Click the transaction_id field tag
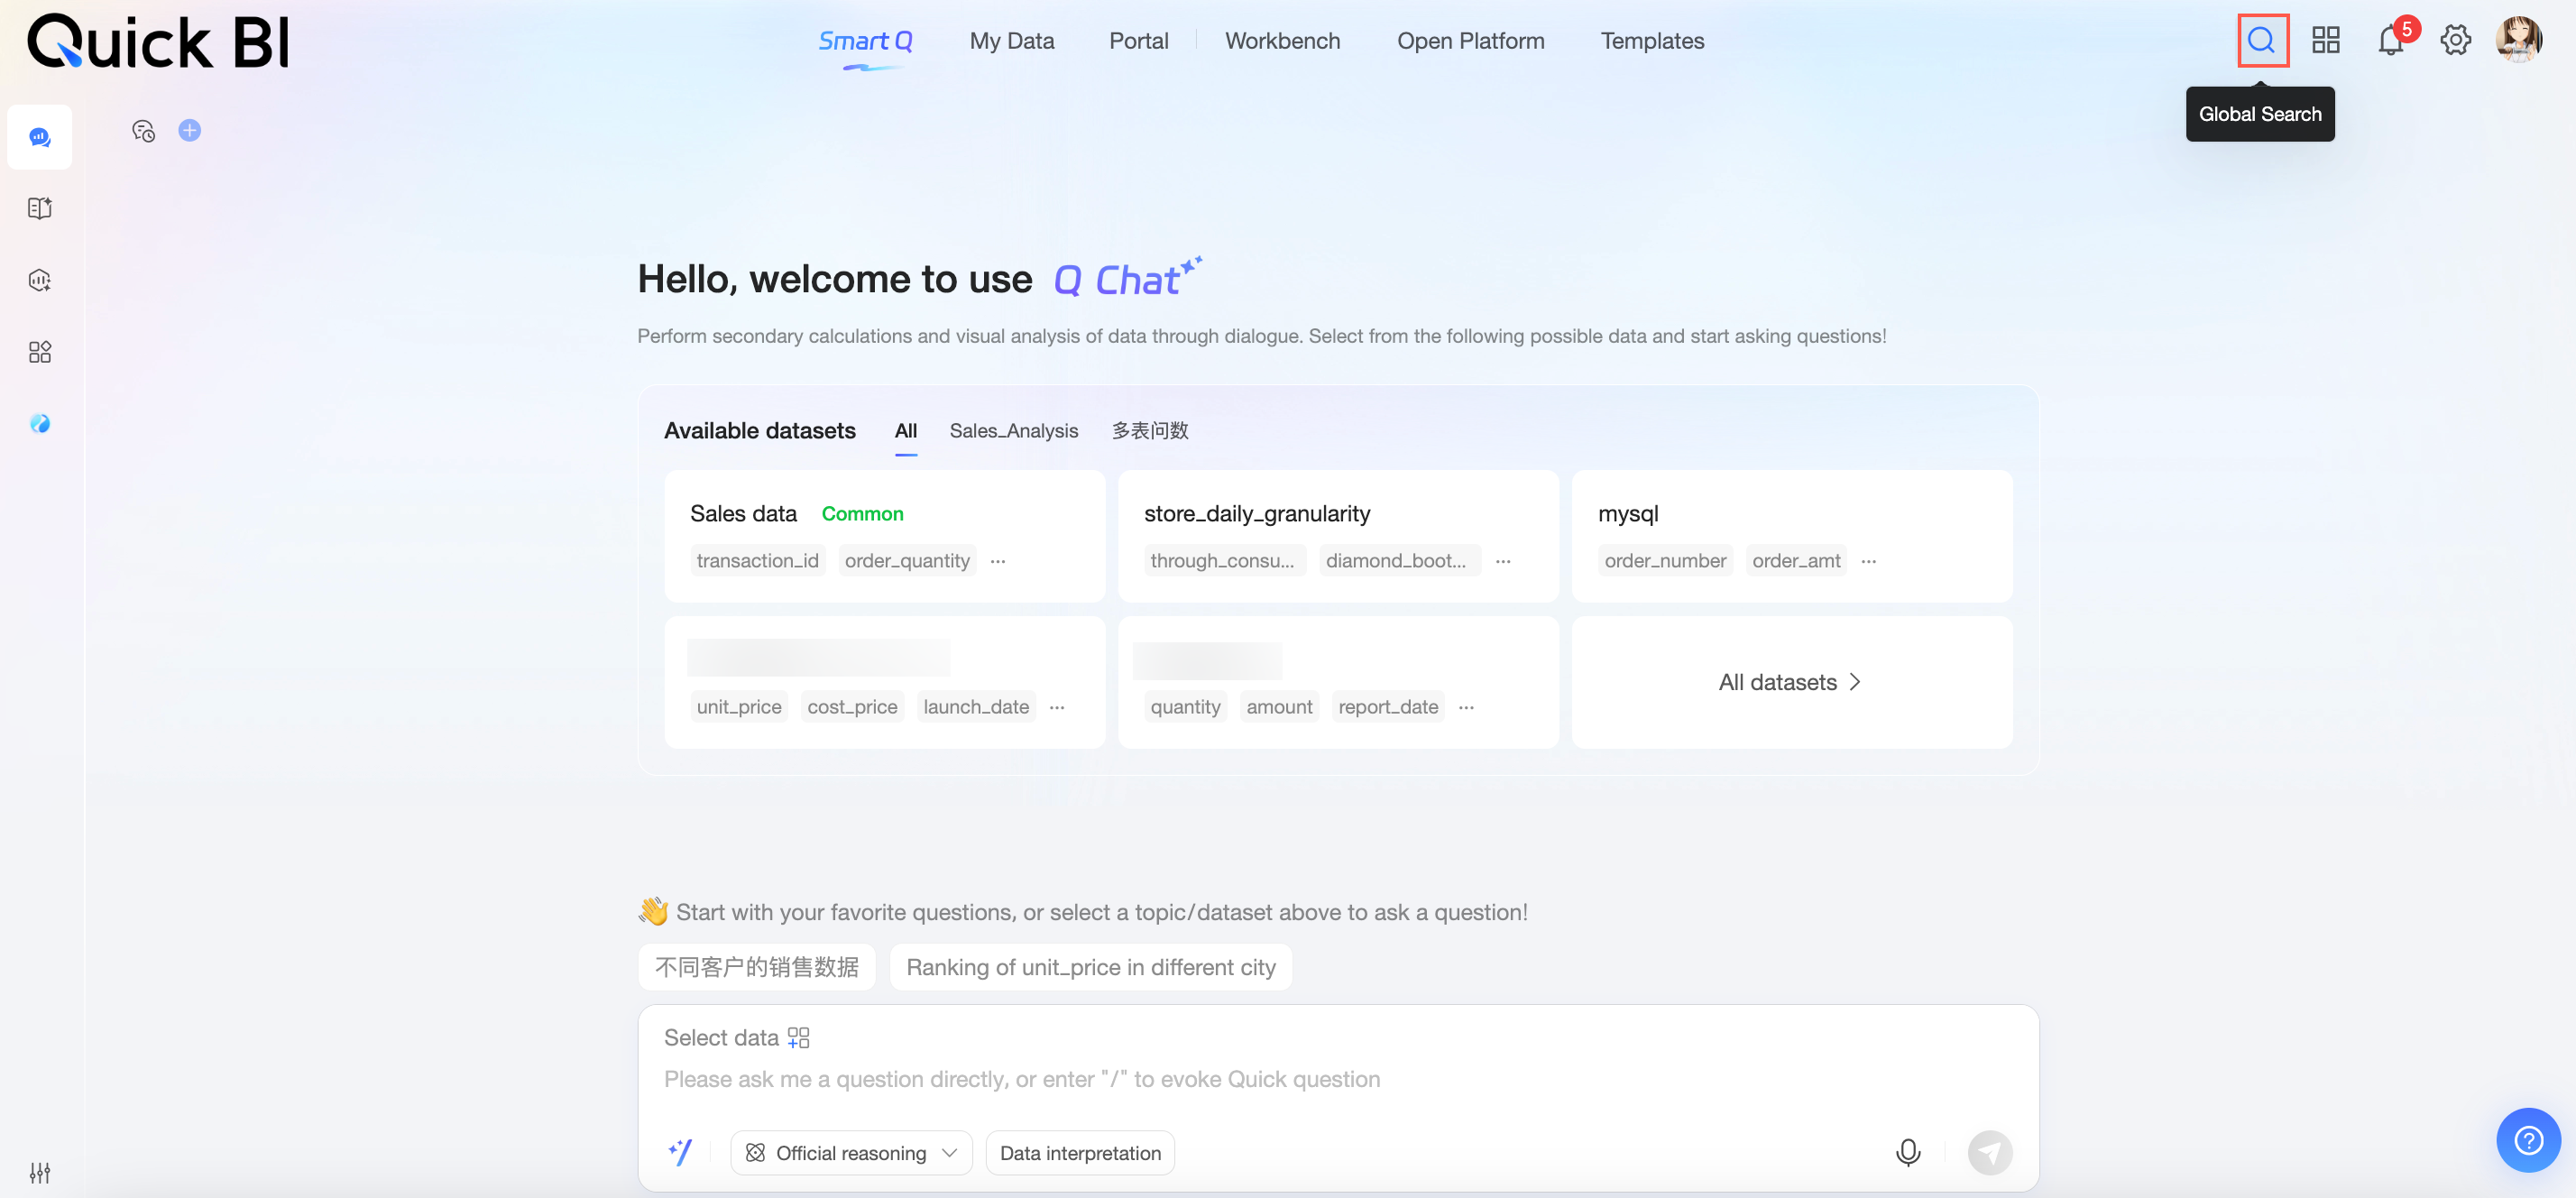The width and height of the screenshot is (2576, 1198). pyautogui.click(x=757, y=561)
